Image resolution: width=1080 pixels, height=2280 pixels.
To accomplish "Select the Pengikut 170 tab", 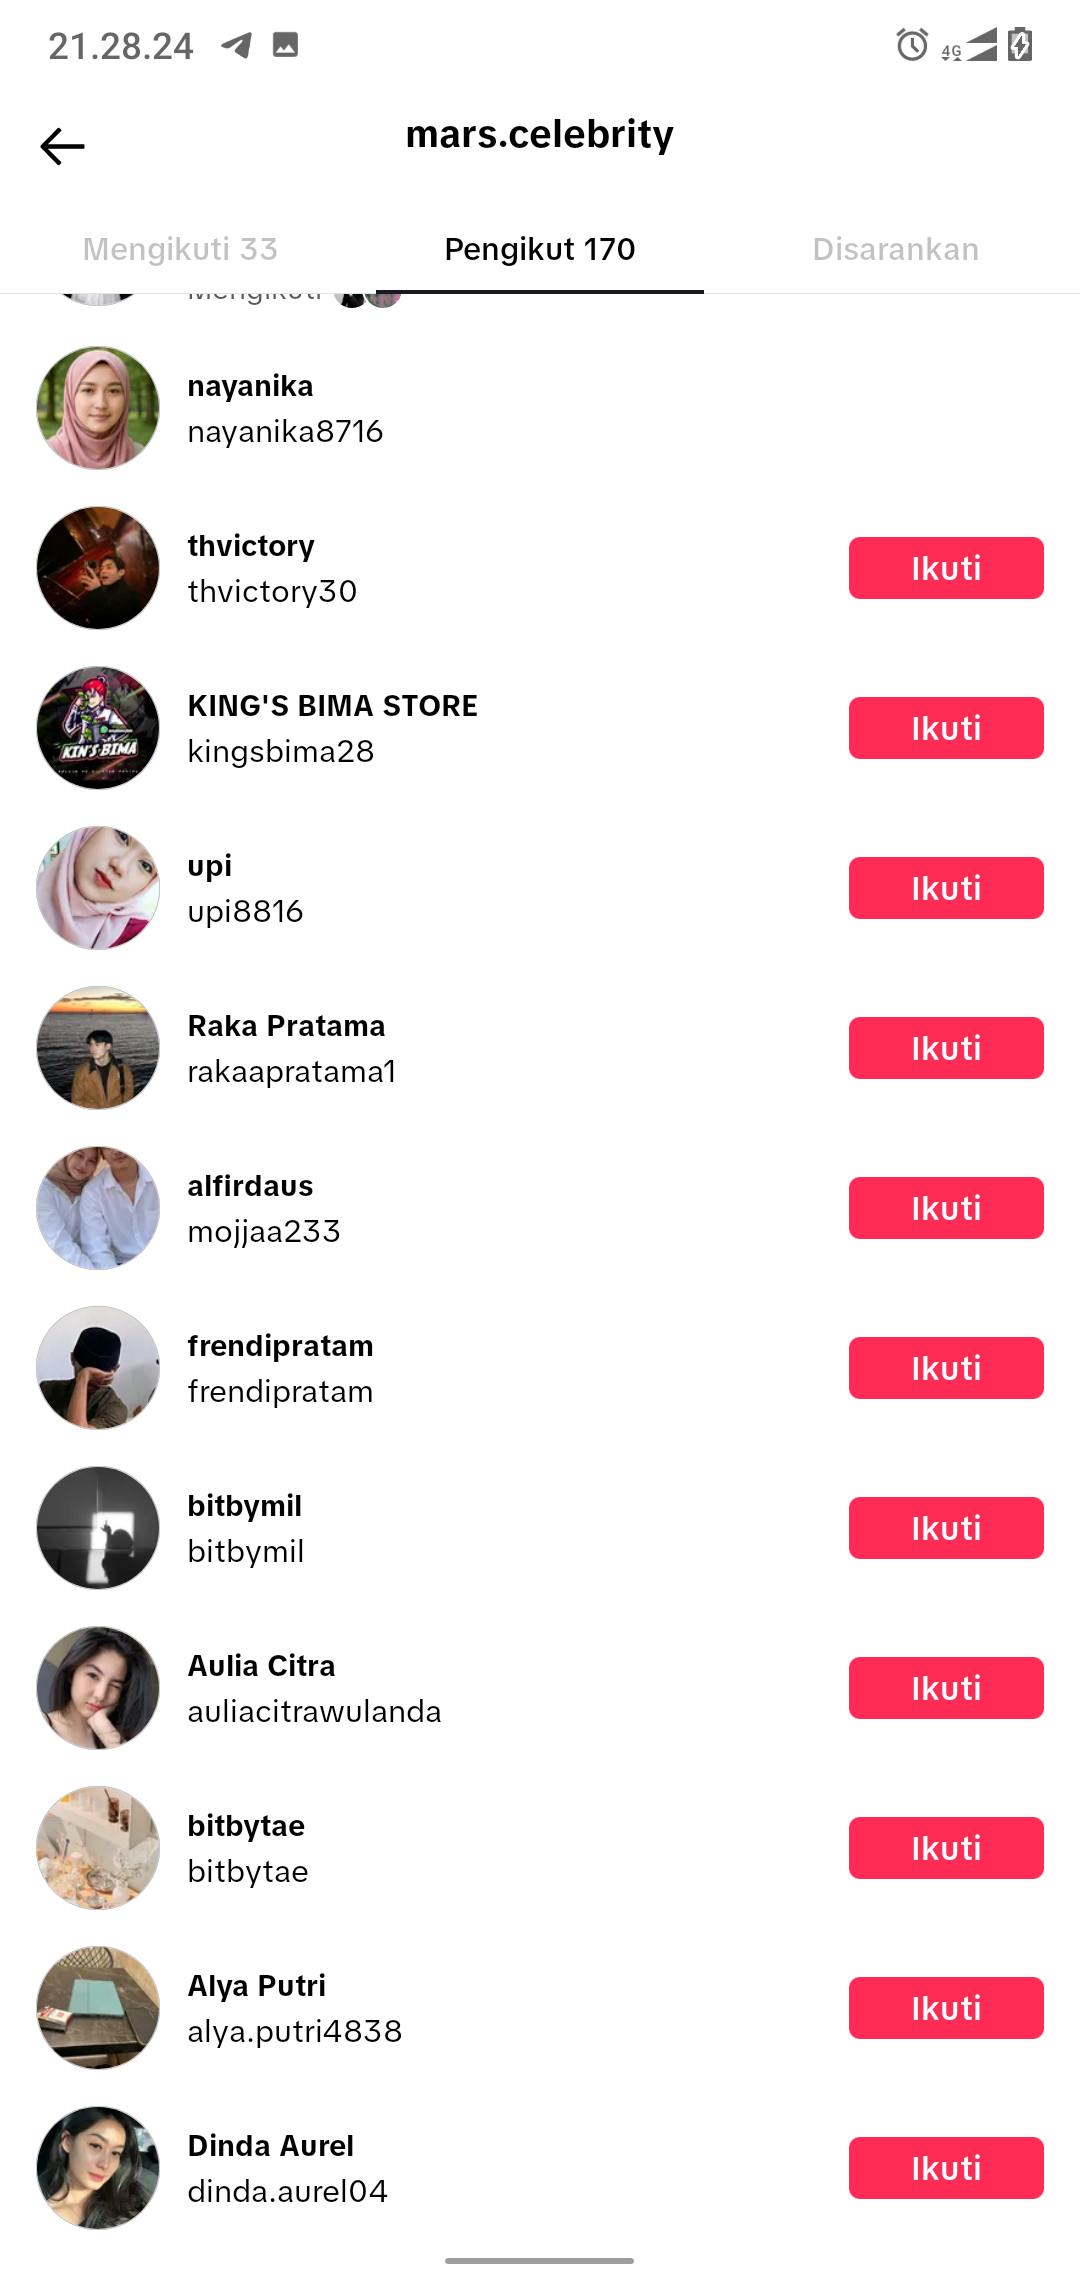I will (x=540, y=249).
